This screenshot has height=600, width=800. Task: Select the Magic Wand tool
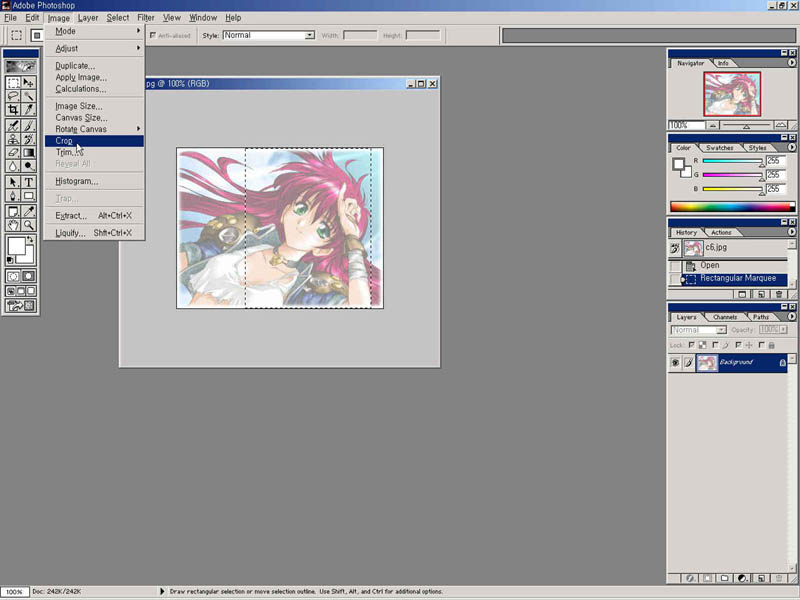click(x=29, y=96)
